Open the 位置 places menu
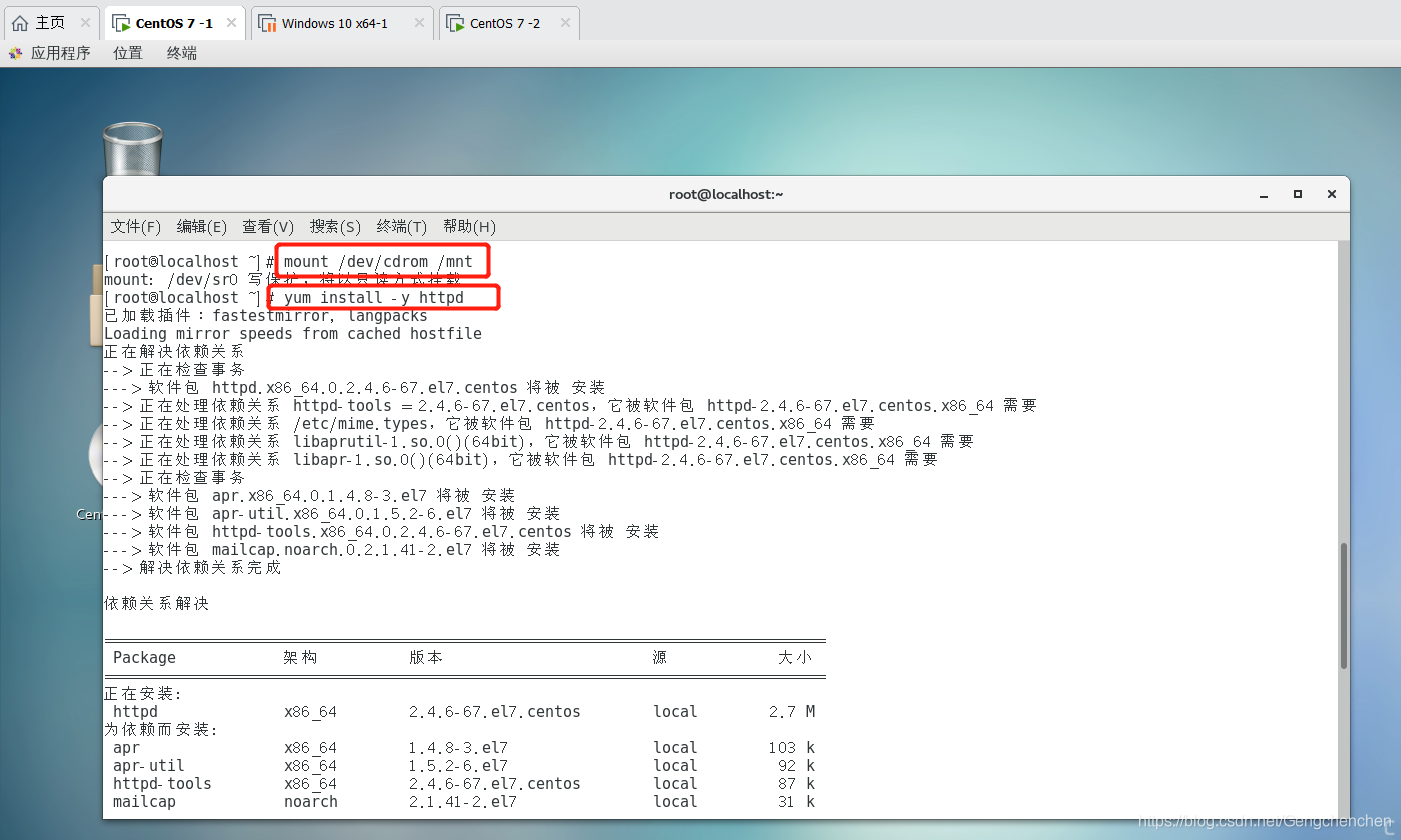 pos(128,53)
